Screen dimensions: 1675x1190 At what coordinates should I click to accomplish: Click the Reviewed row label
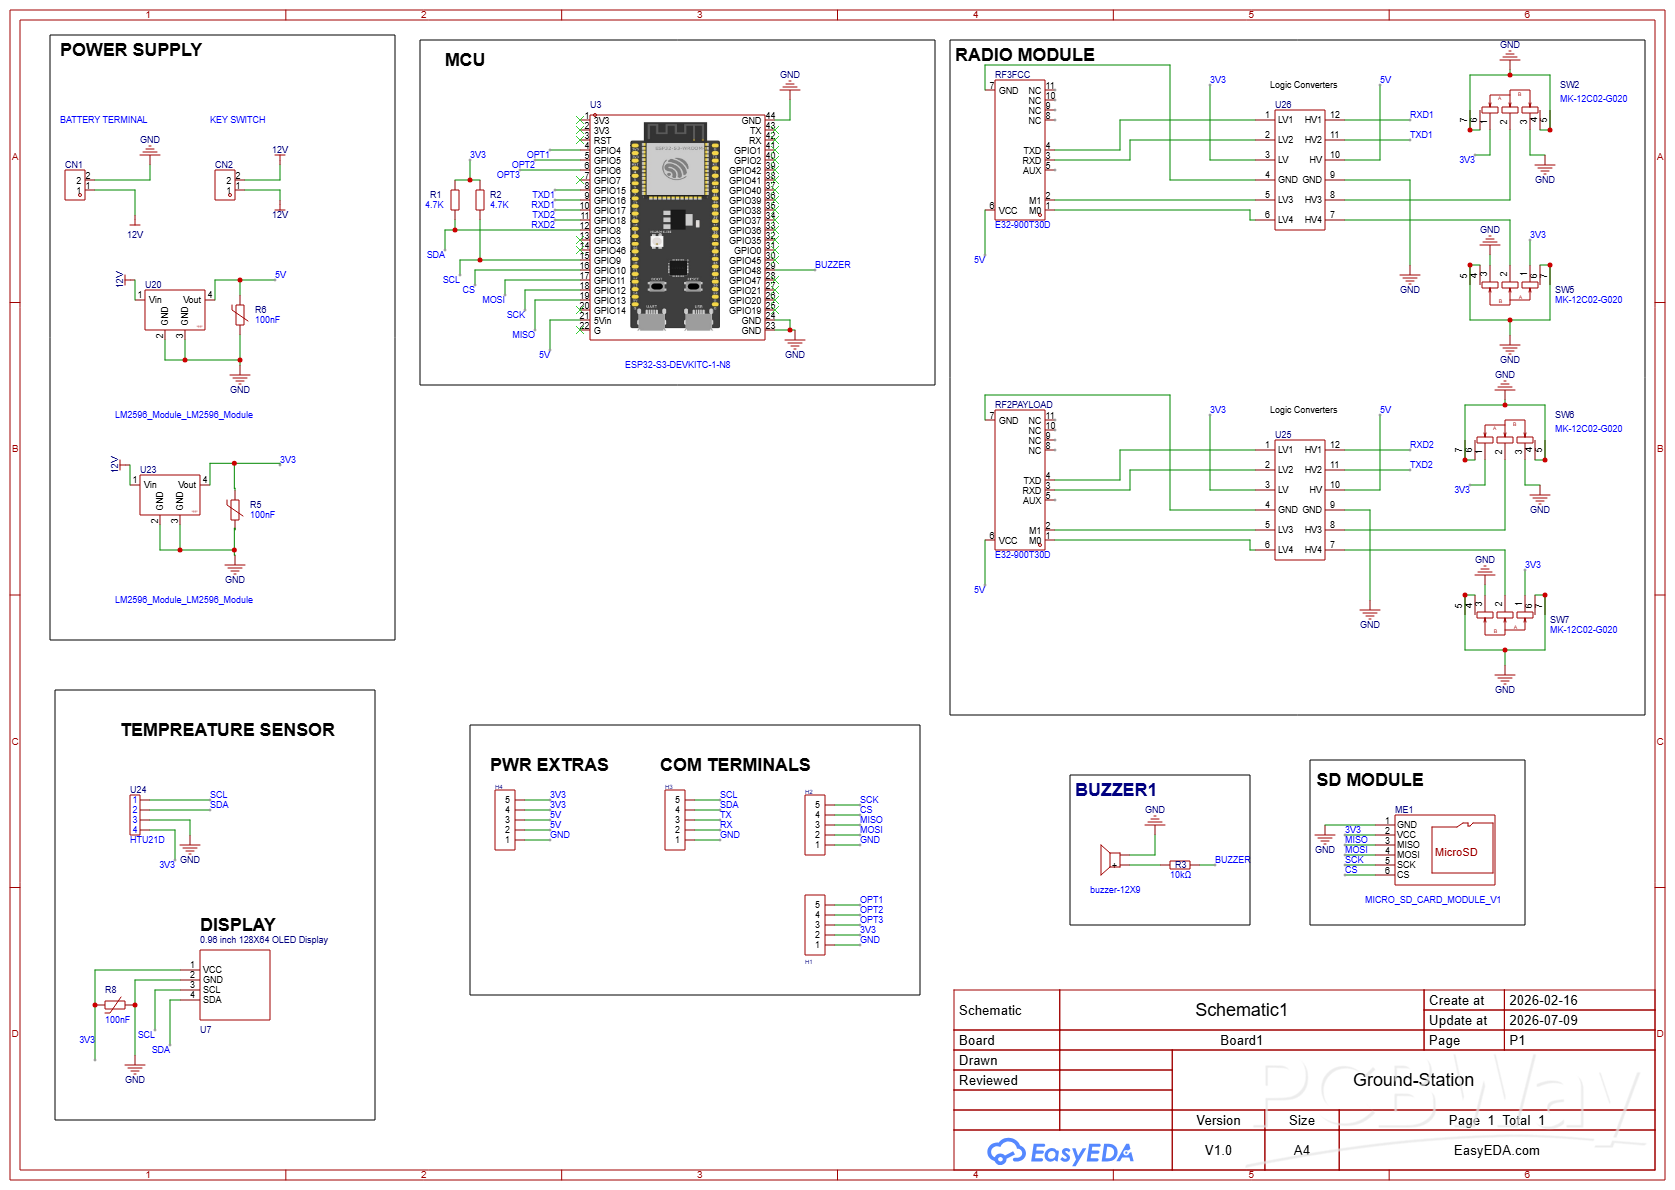[x=988, y=1081]
